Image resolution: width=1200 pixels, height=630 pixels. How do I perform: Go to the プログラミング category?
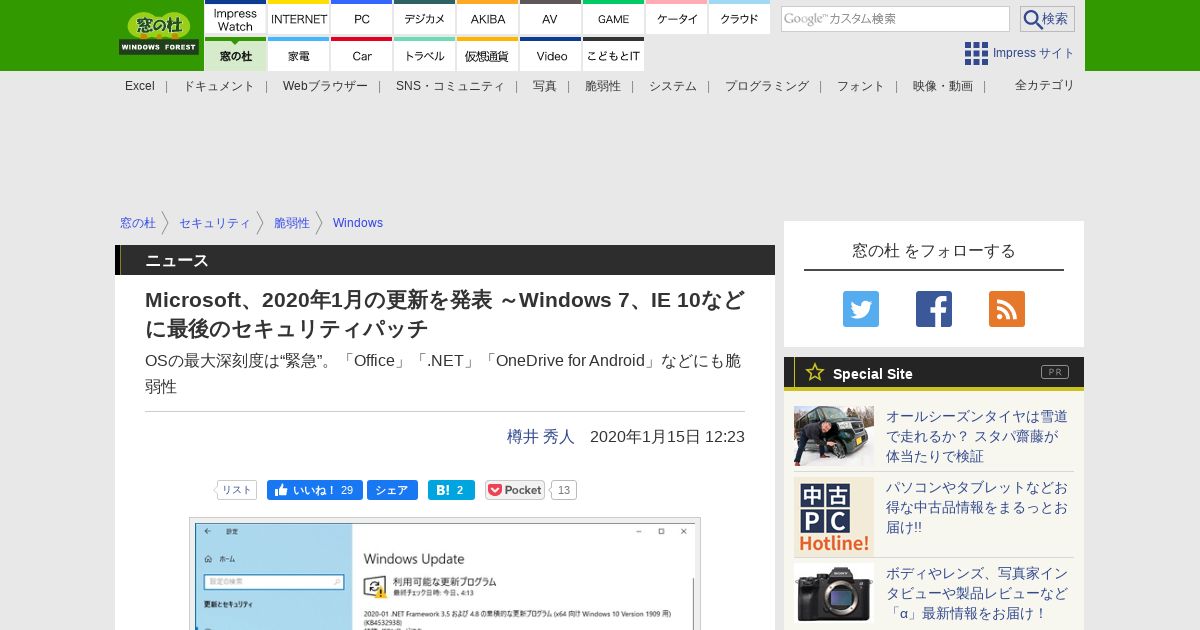click(x=767, y=86)
